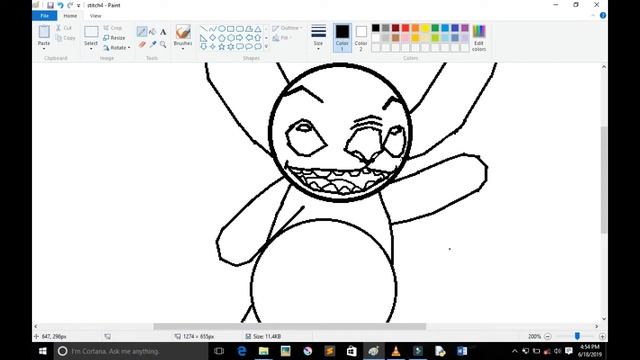Open File Explorer from the taskbar
The height and width of the screenshot is (360, 640).
(x=264, y=351)
